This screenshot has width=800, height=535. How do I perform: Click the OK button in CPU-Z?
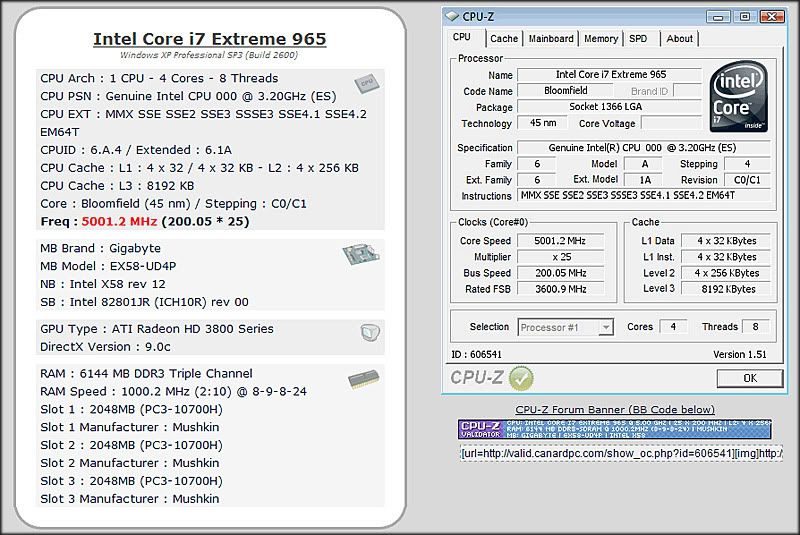coord(749,378)
